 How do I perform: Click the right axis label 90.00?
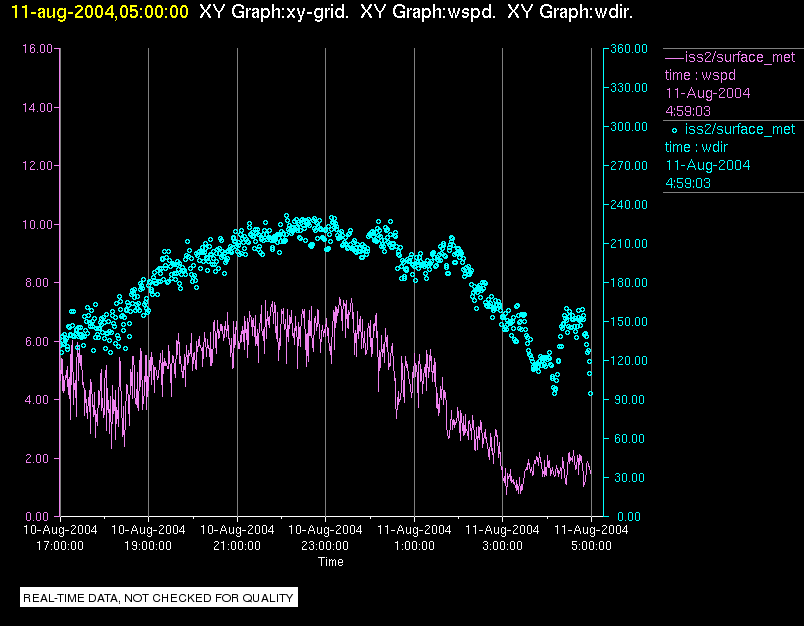coord(627,399)
